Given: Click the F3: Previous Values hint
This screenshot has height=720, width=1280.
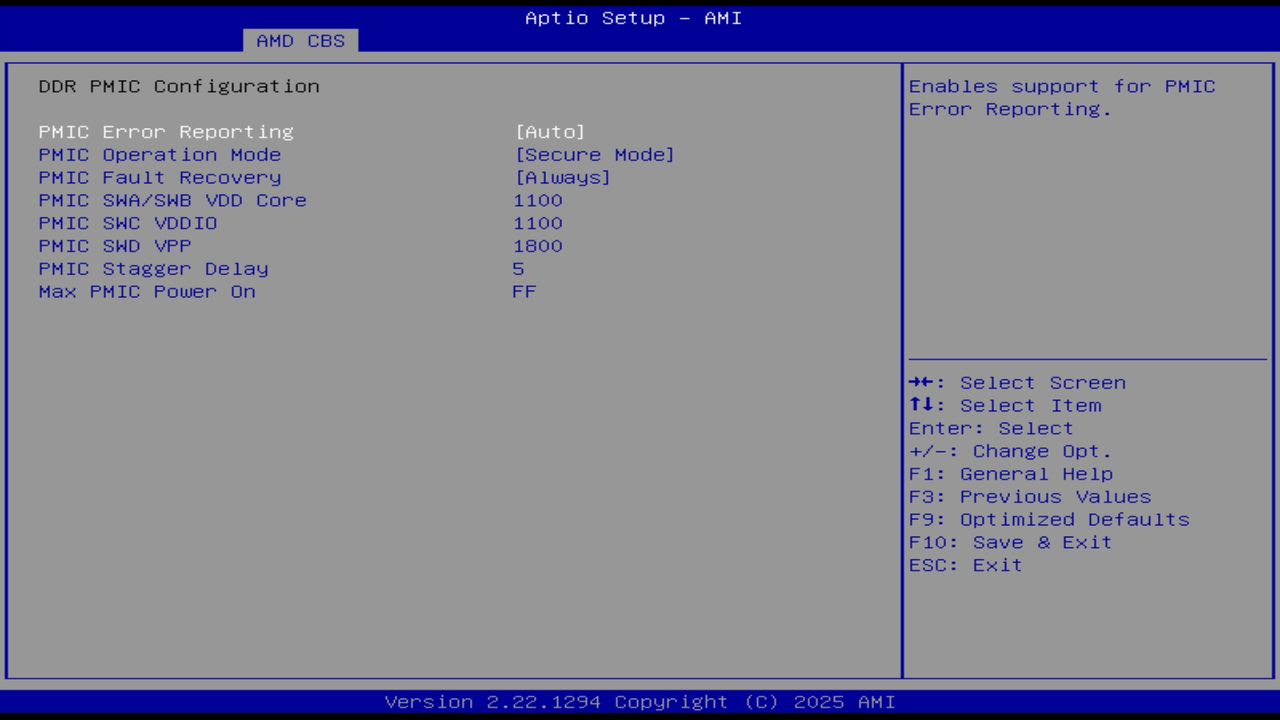Looking at the screenshot, I should coord(1030,497).
